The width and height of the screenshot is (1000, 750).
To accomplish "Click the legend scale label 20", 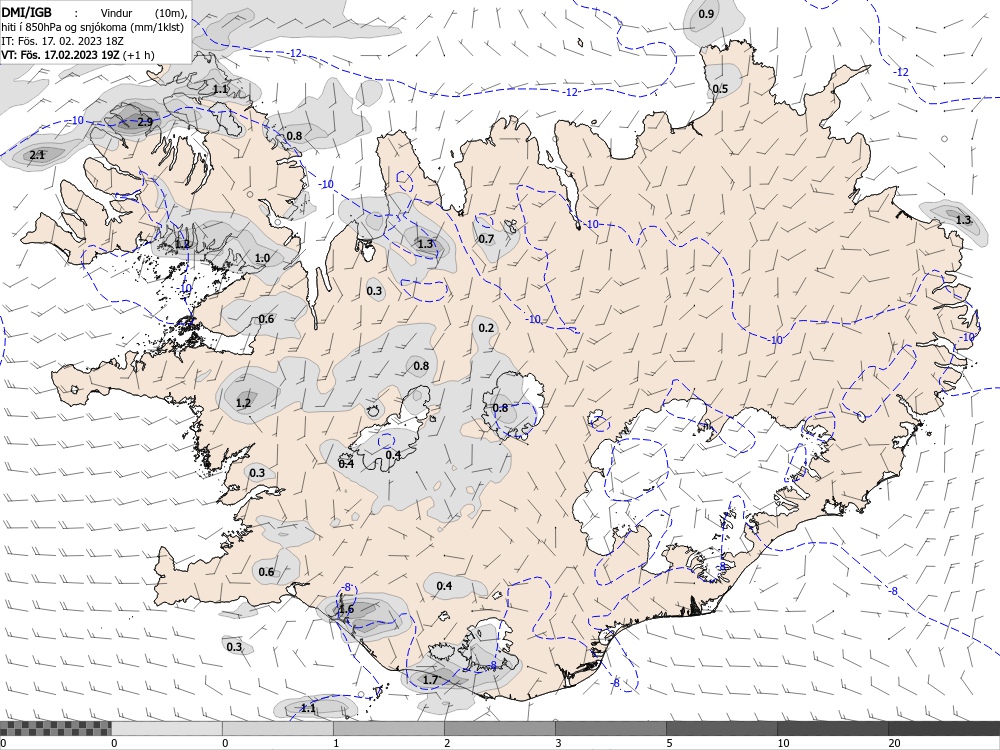I will coord(894,743).
